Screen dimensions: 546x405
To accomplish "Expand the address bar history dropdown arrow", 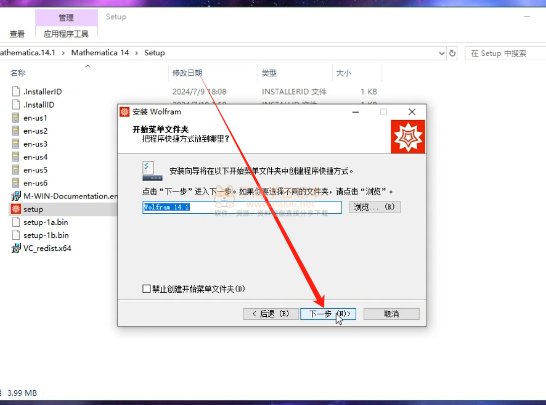I will (442, 53).
